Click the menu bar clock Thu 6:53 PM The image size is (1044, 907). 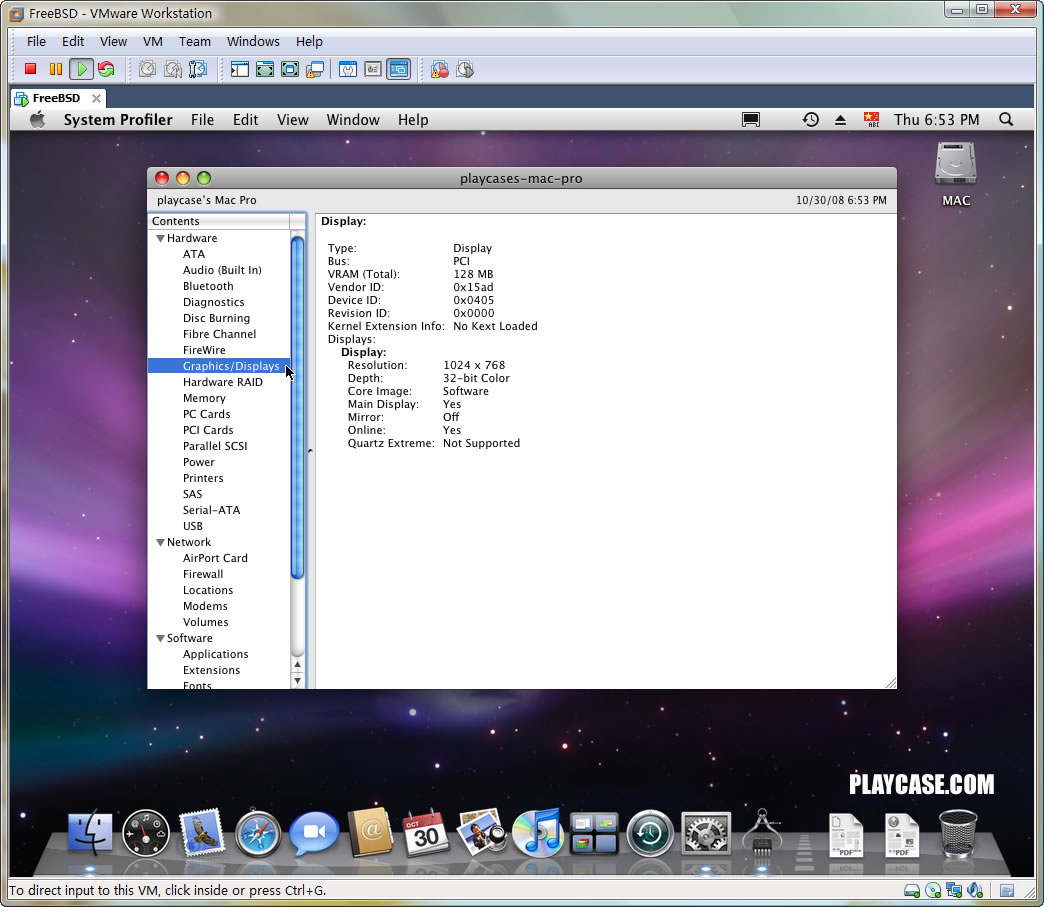coord(936,120)
